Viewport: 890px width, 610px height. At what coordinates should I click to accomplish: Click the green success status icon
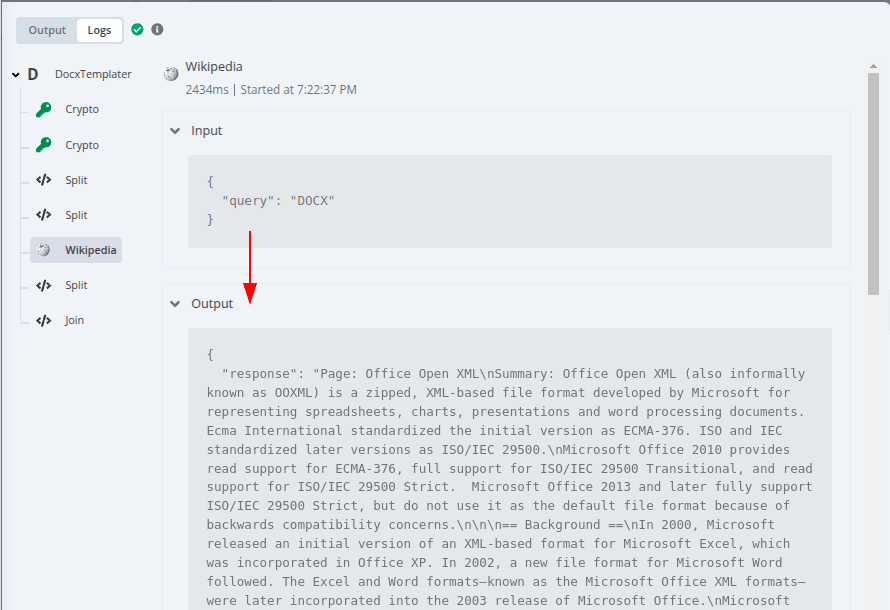[137, 30]
